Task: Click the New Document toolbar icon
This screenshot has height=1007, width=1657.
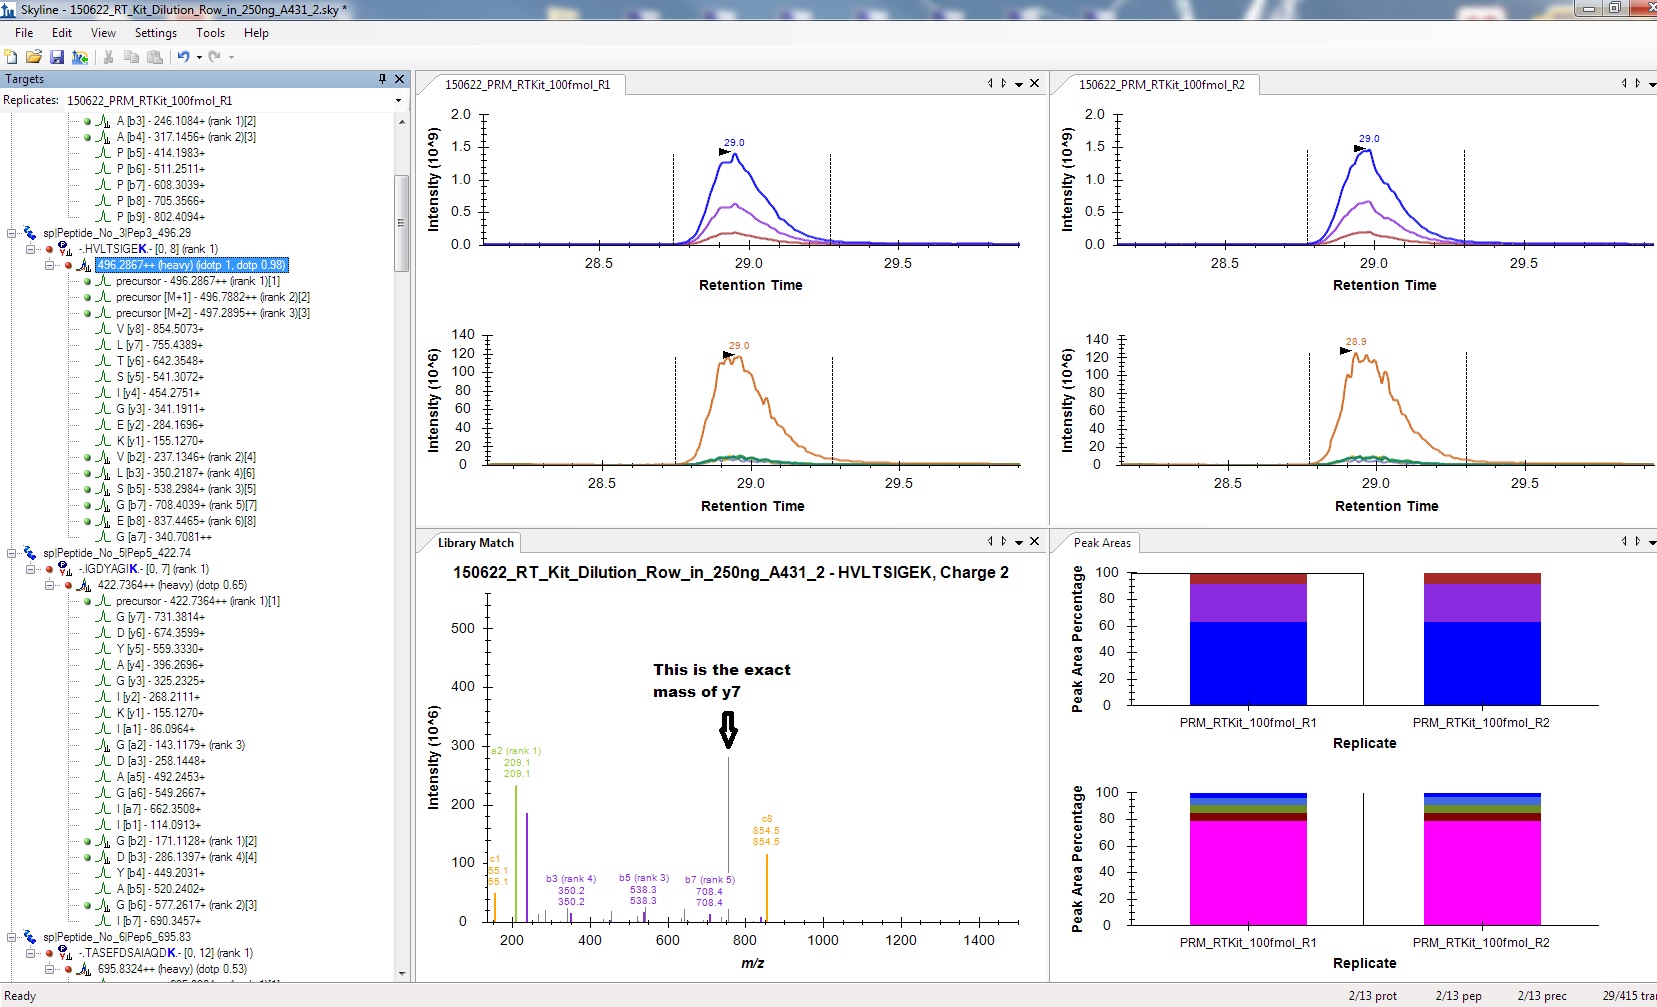Action: click(11, 57)
